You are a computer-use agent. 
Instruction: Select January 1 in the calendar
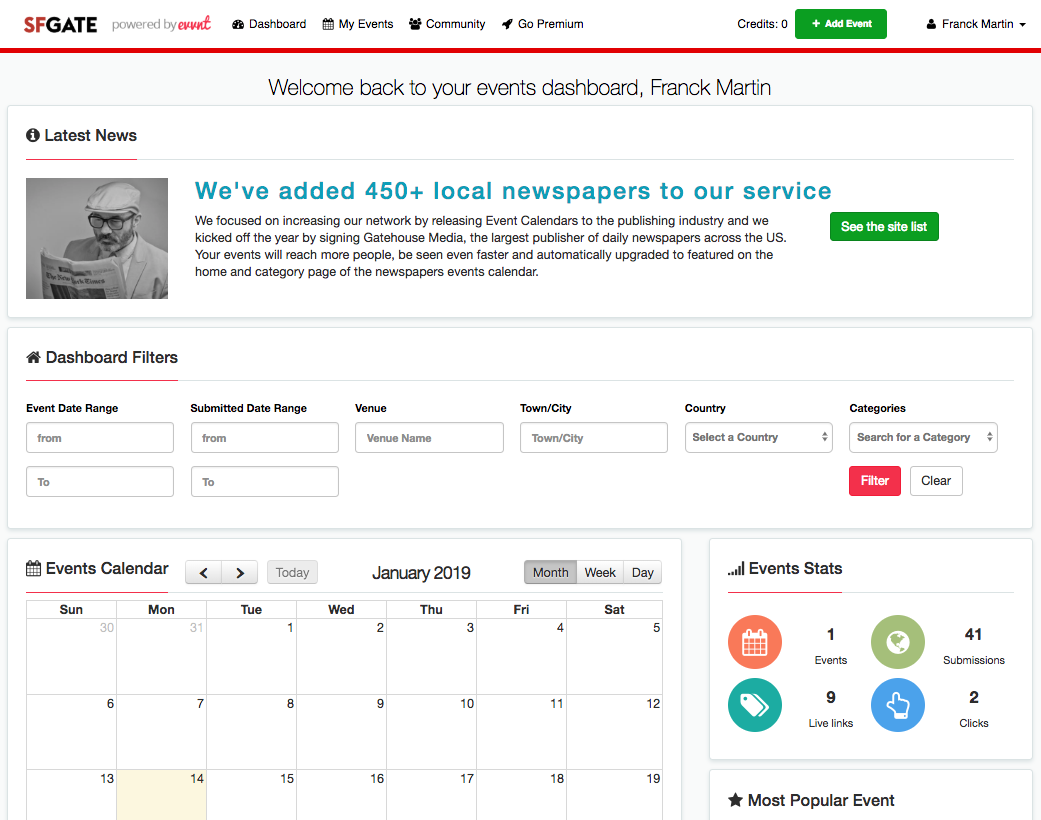(x=252, y=657)
